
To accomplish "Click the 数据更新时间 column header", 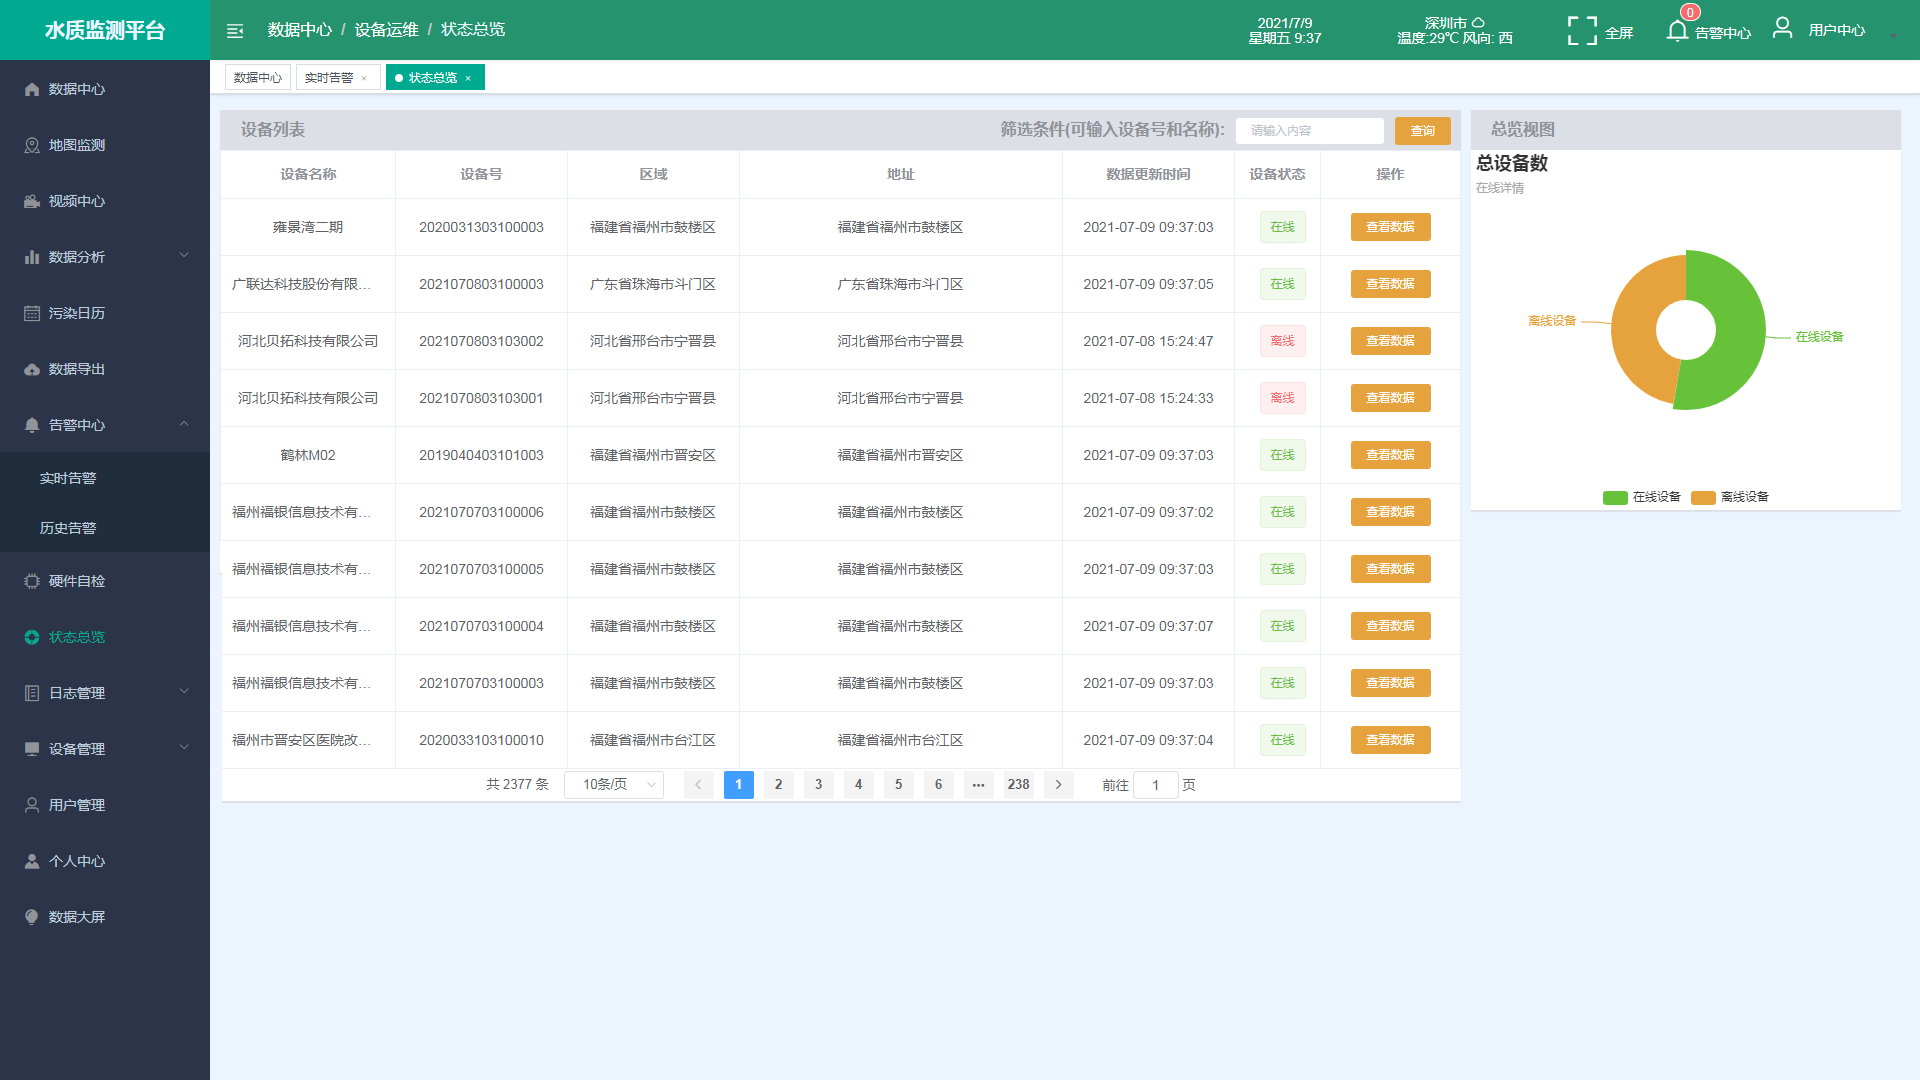I will click(1148, 174).
